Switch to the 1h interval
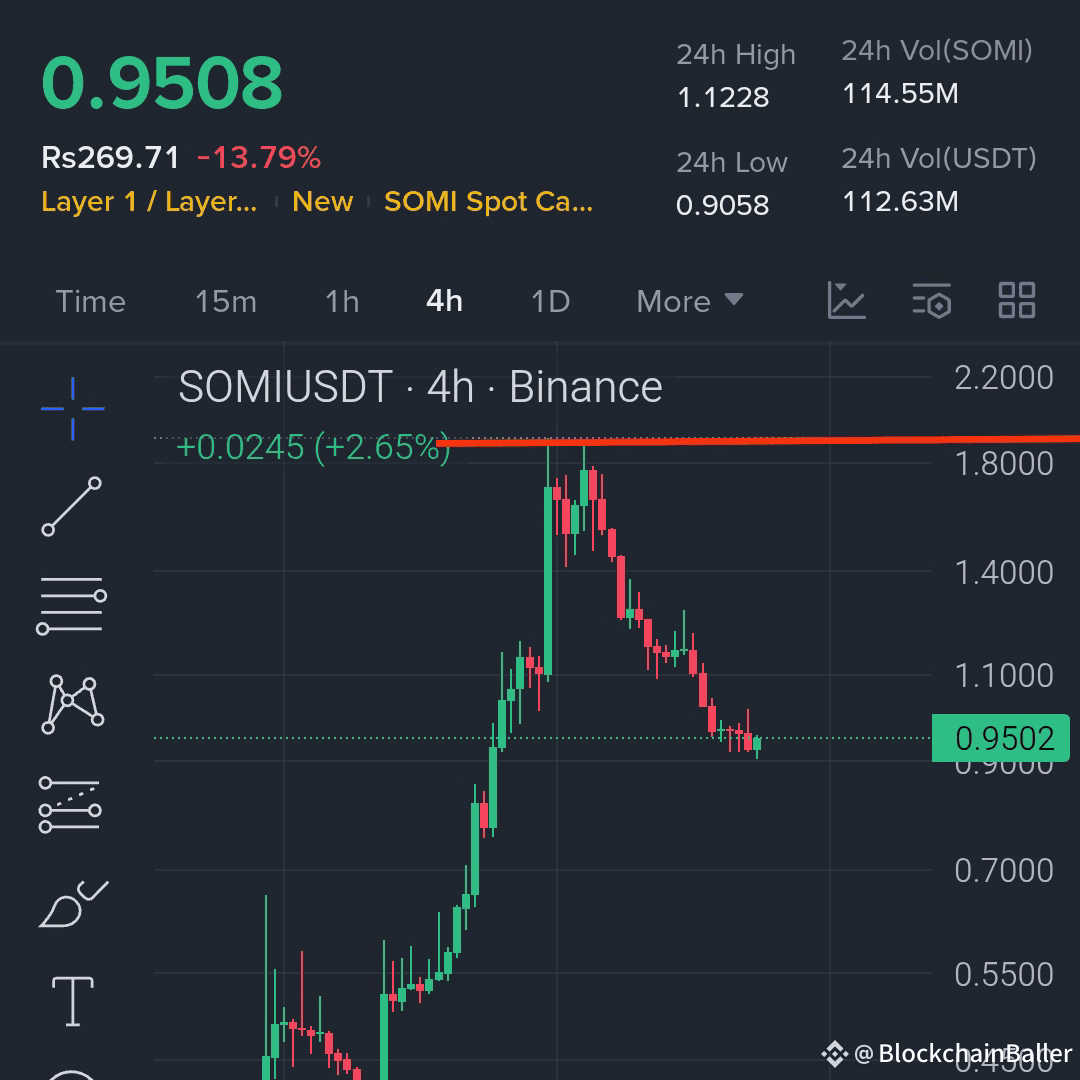Viewport: 1080px width, 1080px height. tap(342, 302)
